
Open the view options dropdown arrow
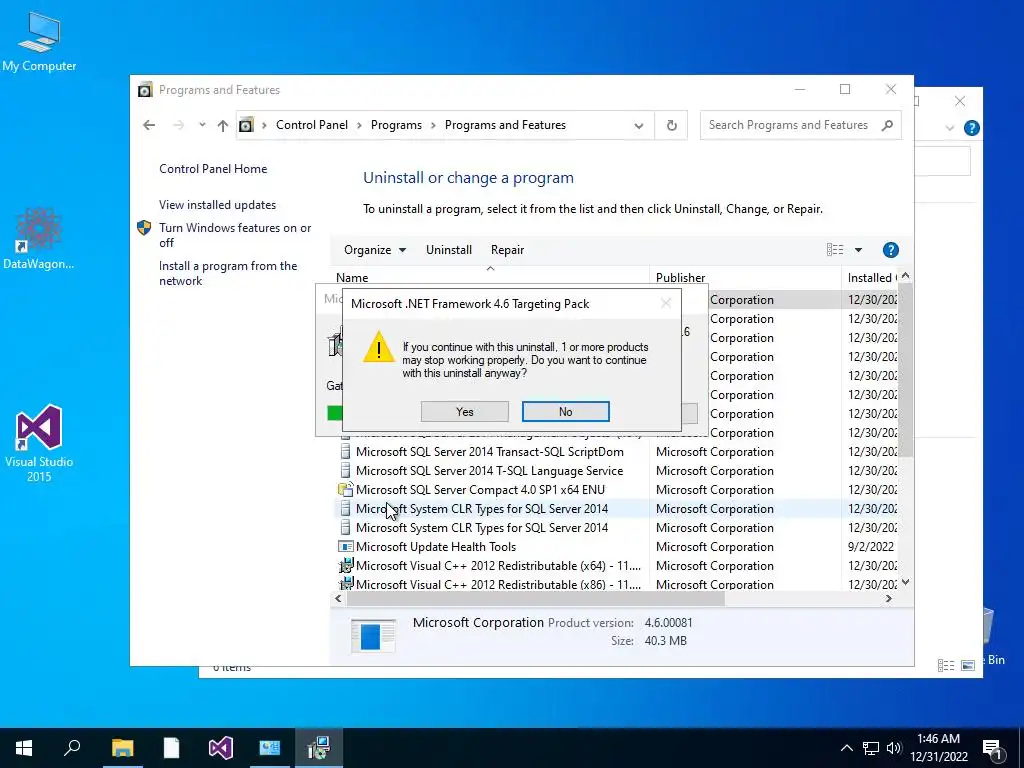tap(858, 249)
